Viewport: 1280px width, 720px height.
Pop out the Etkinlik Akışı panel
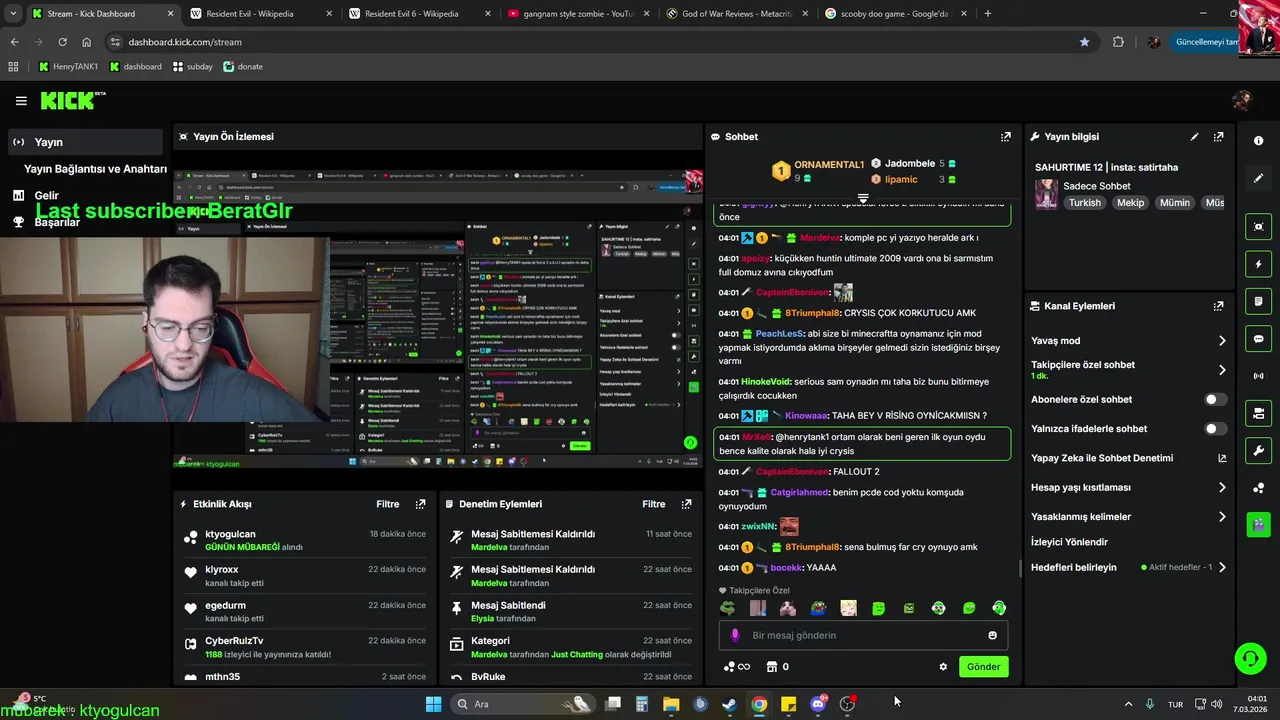pos(420,504)
